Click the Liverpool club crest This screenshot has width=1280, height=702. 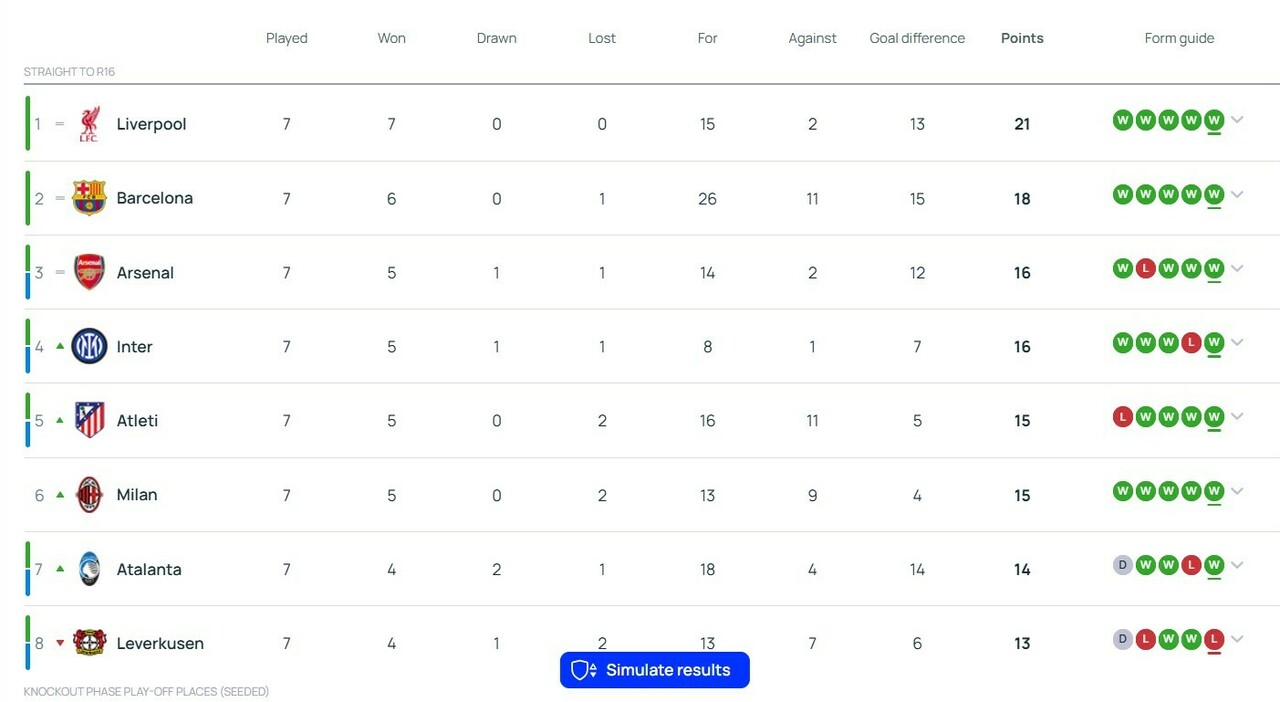click(x=89, y=124)
